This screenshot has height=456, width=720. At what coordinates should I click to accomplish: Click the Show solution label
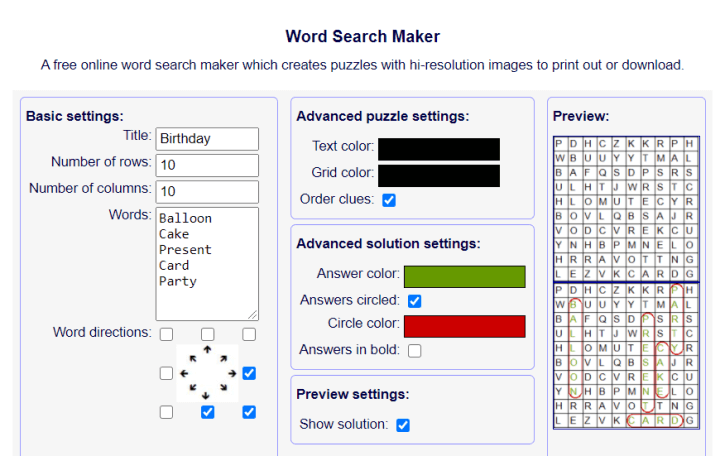[344, 424]
